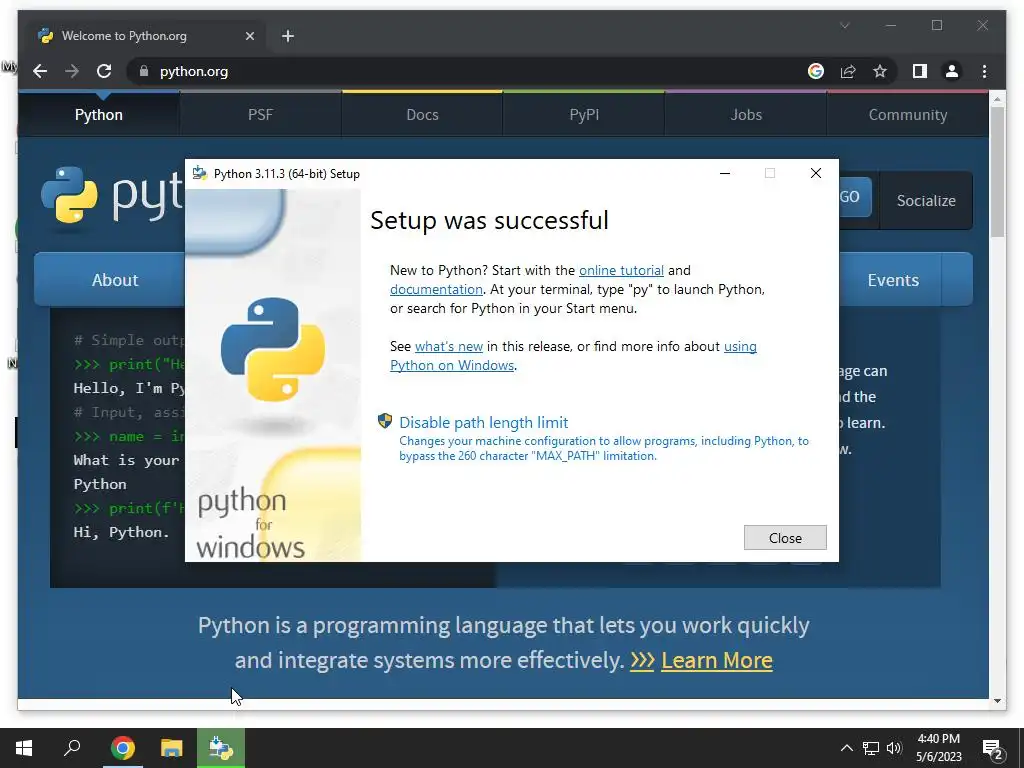1024x768 pixels.
Task: Click the lock icon in address bar
Action: (144, 71)
